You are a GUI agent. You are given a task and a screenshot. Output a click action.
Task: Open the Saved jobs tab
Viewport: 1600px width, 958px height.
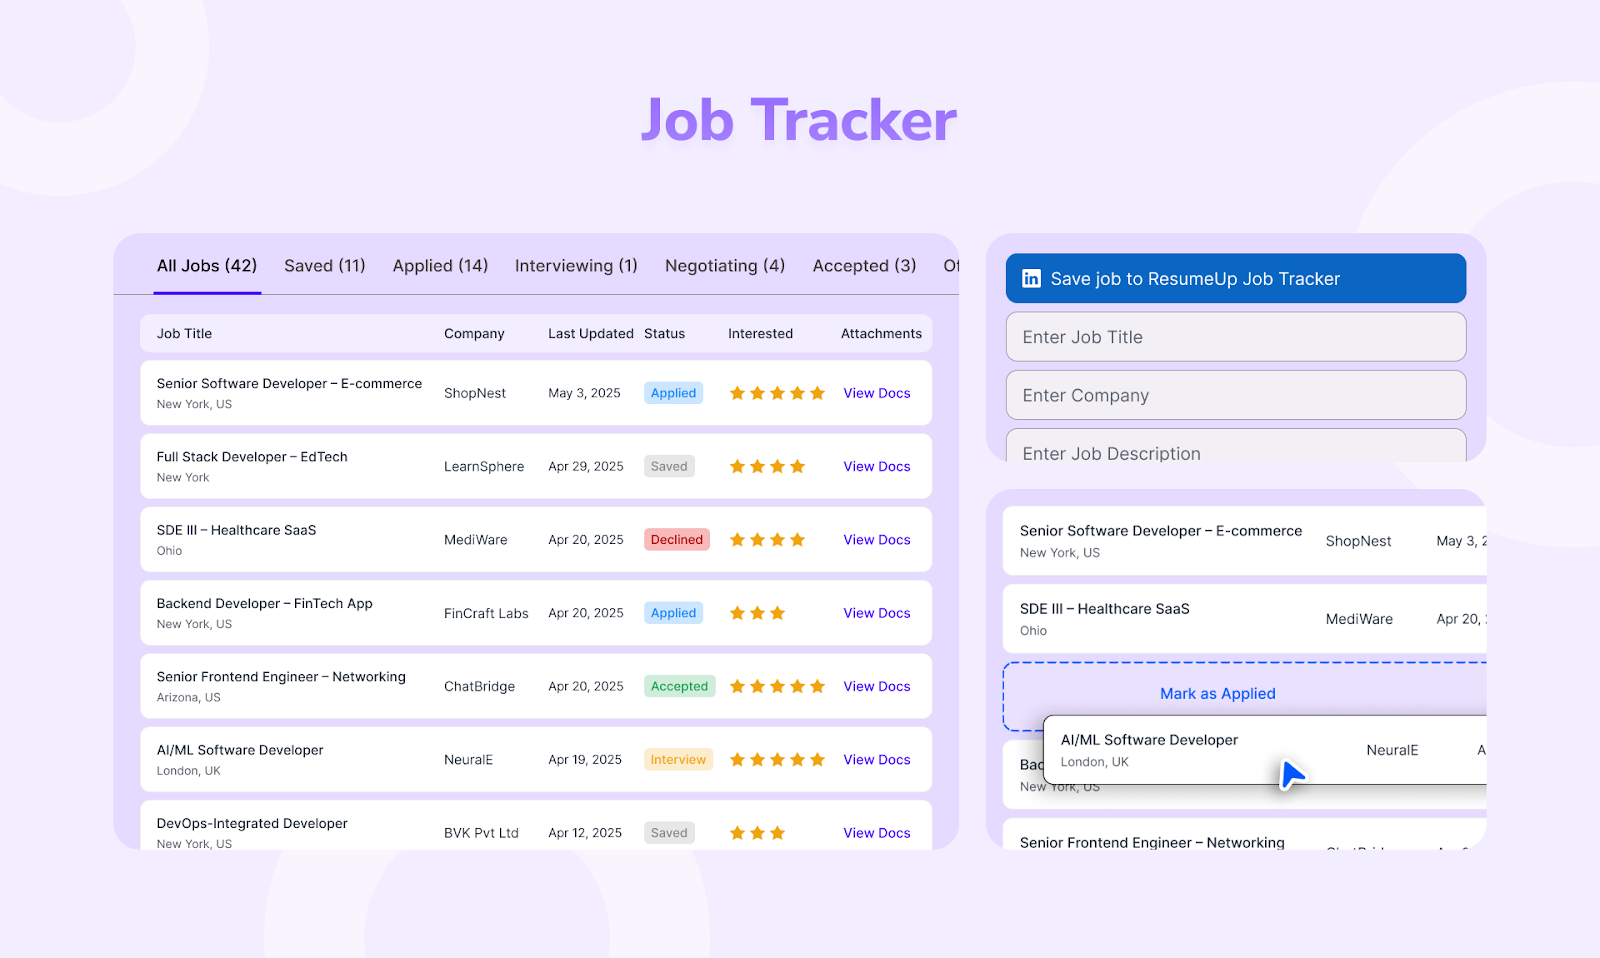pyautogui.click(x=324, y=265)
